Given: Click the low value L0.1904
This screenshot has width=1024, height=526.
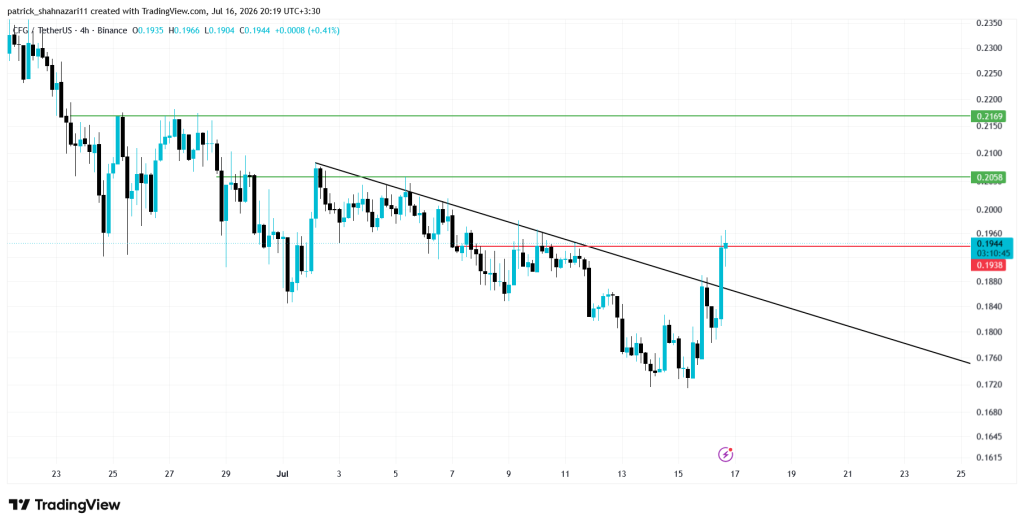Looking at the screenshot, I should 221,30.
